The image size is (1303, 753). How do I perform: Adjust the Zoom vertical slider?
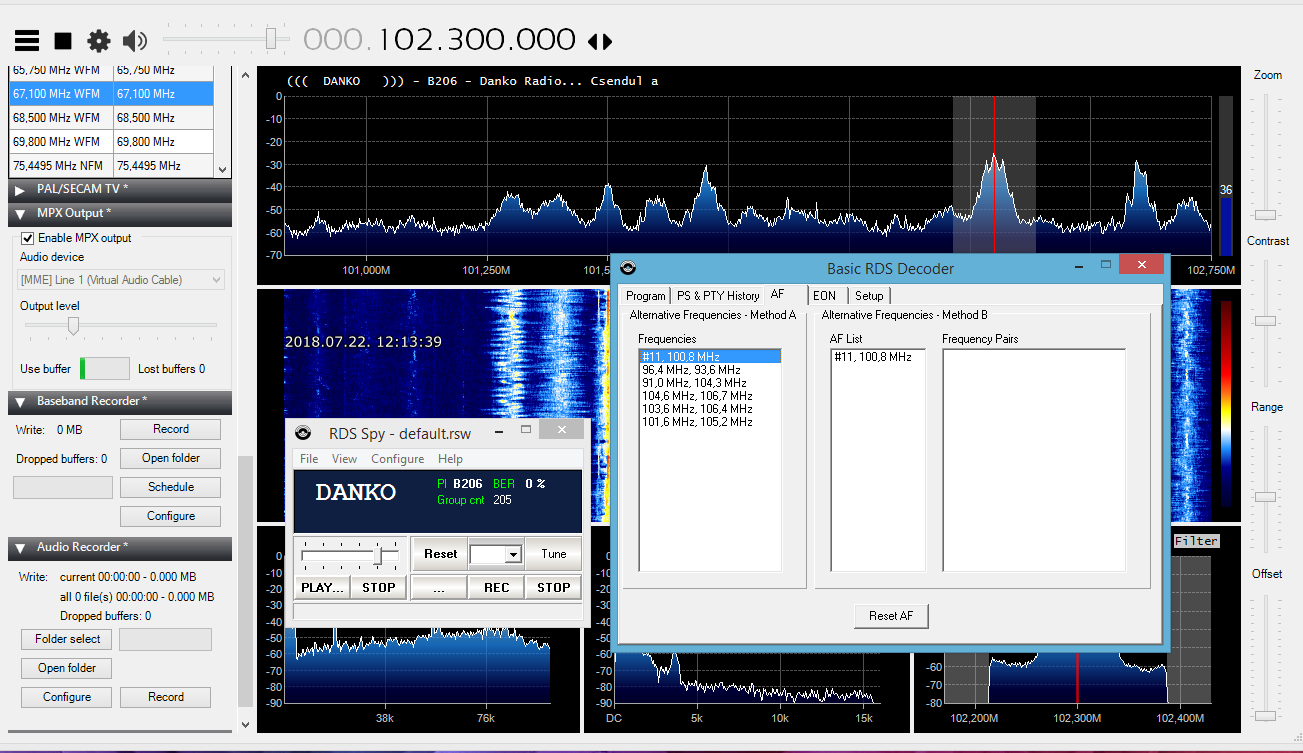(1267, 214)
